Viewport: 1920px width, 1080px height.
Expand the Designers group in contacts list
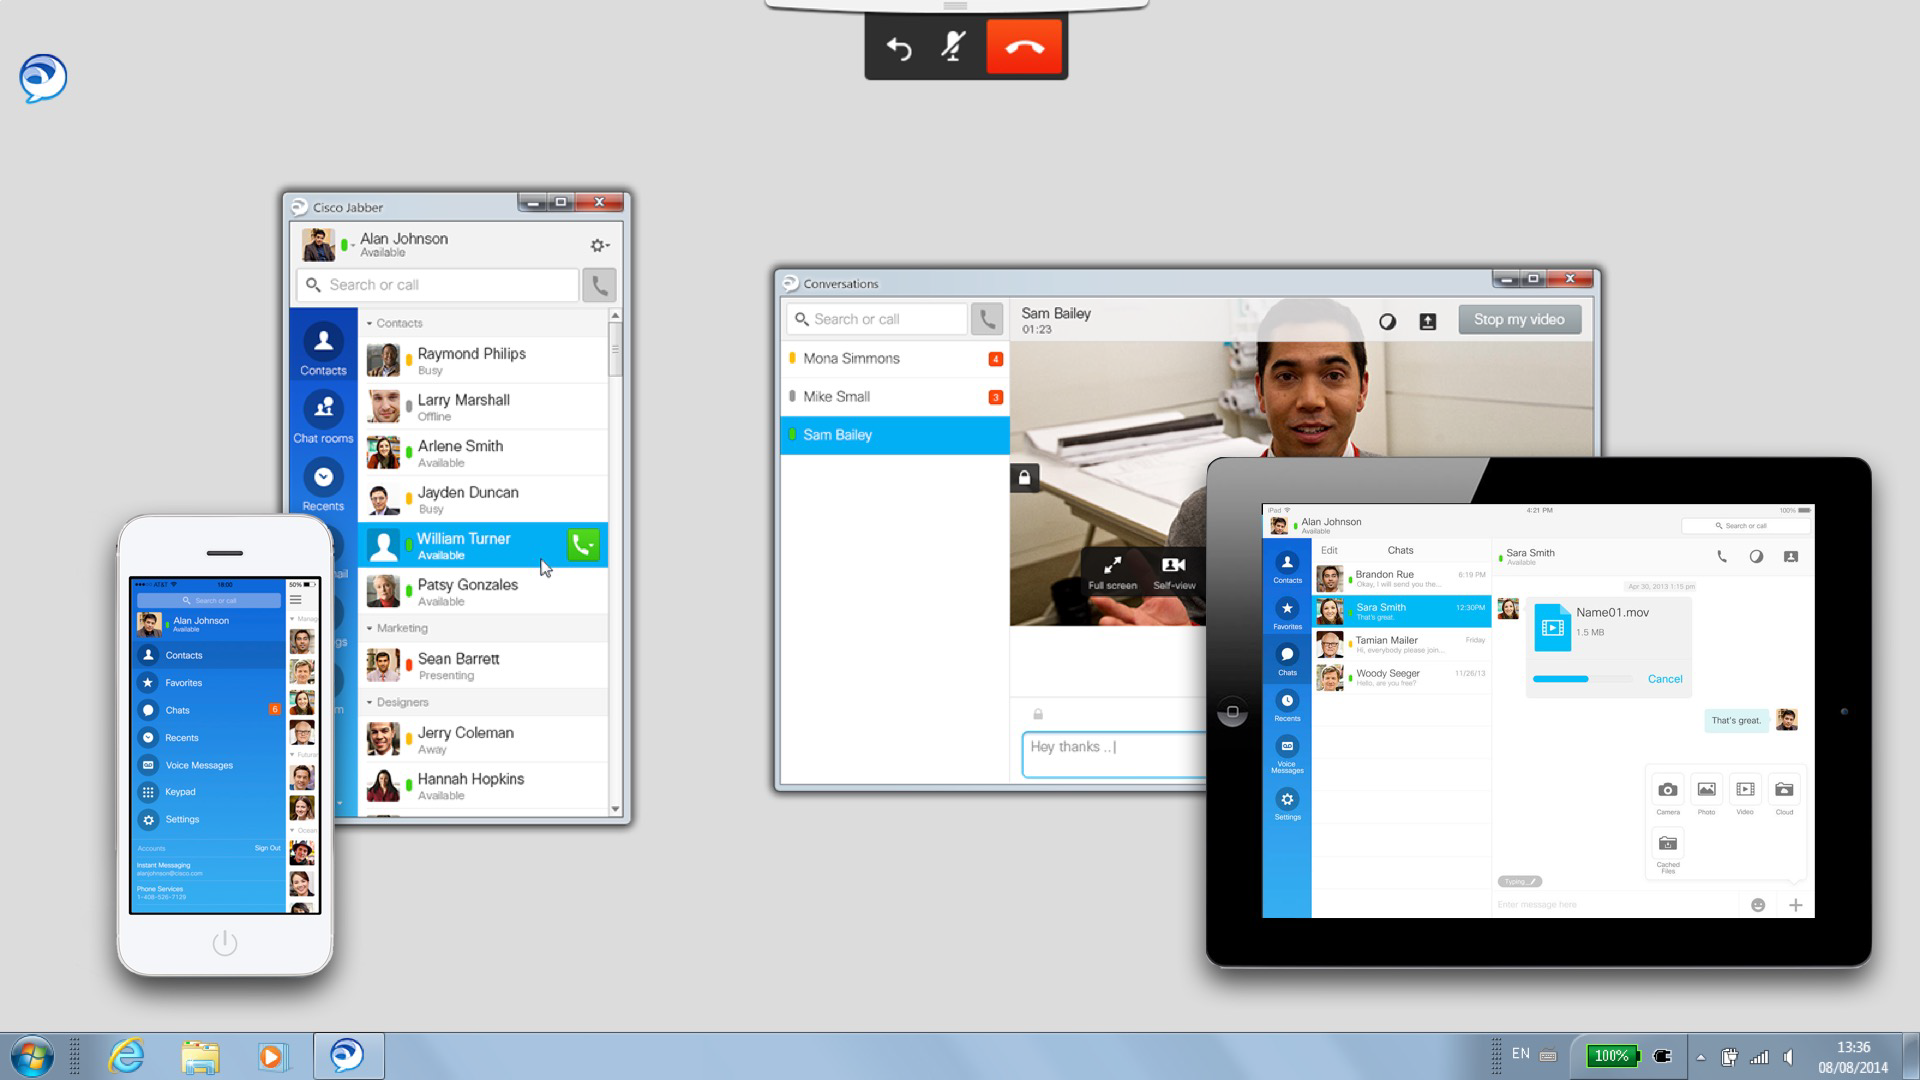point(371,702)
